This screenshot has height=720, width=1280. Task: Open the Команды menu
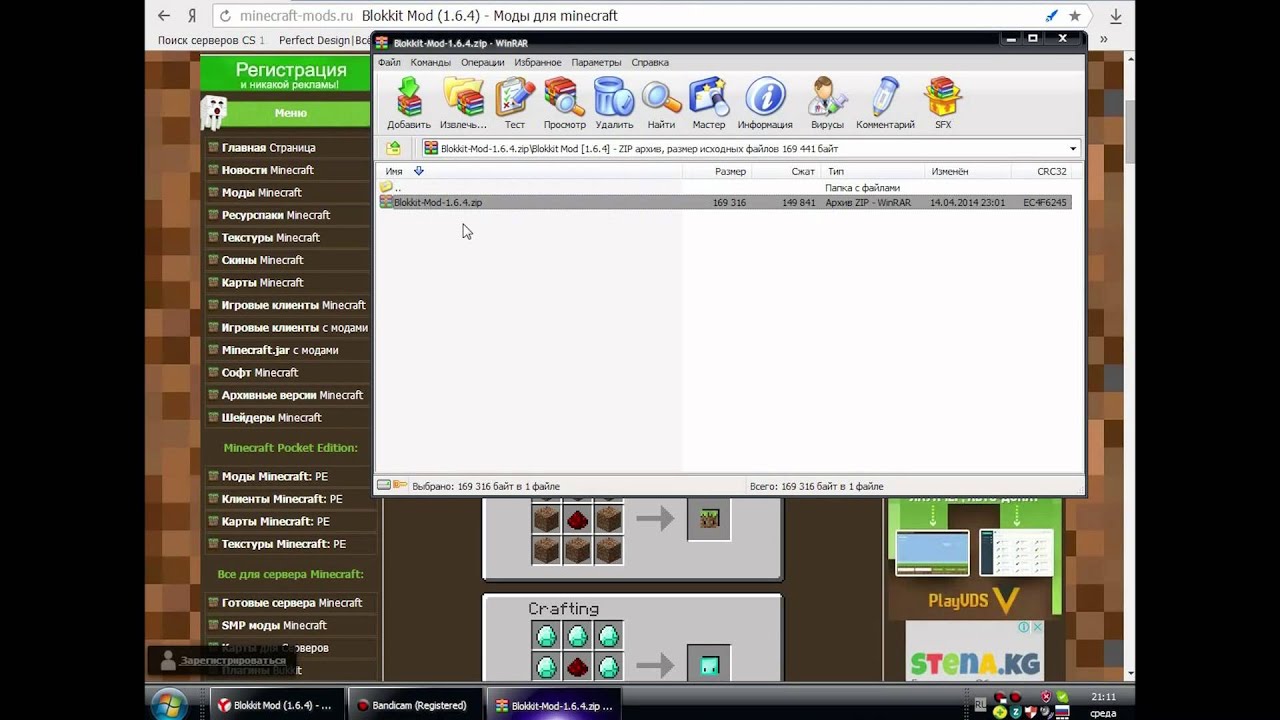pyautogui.click(x=430, y=62)
